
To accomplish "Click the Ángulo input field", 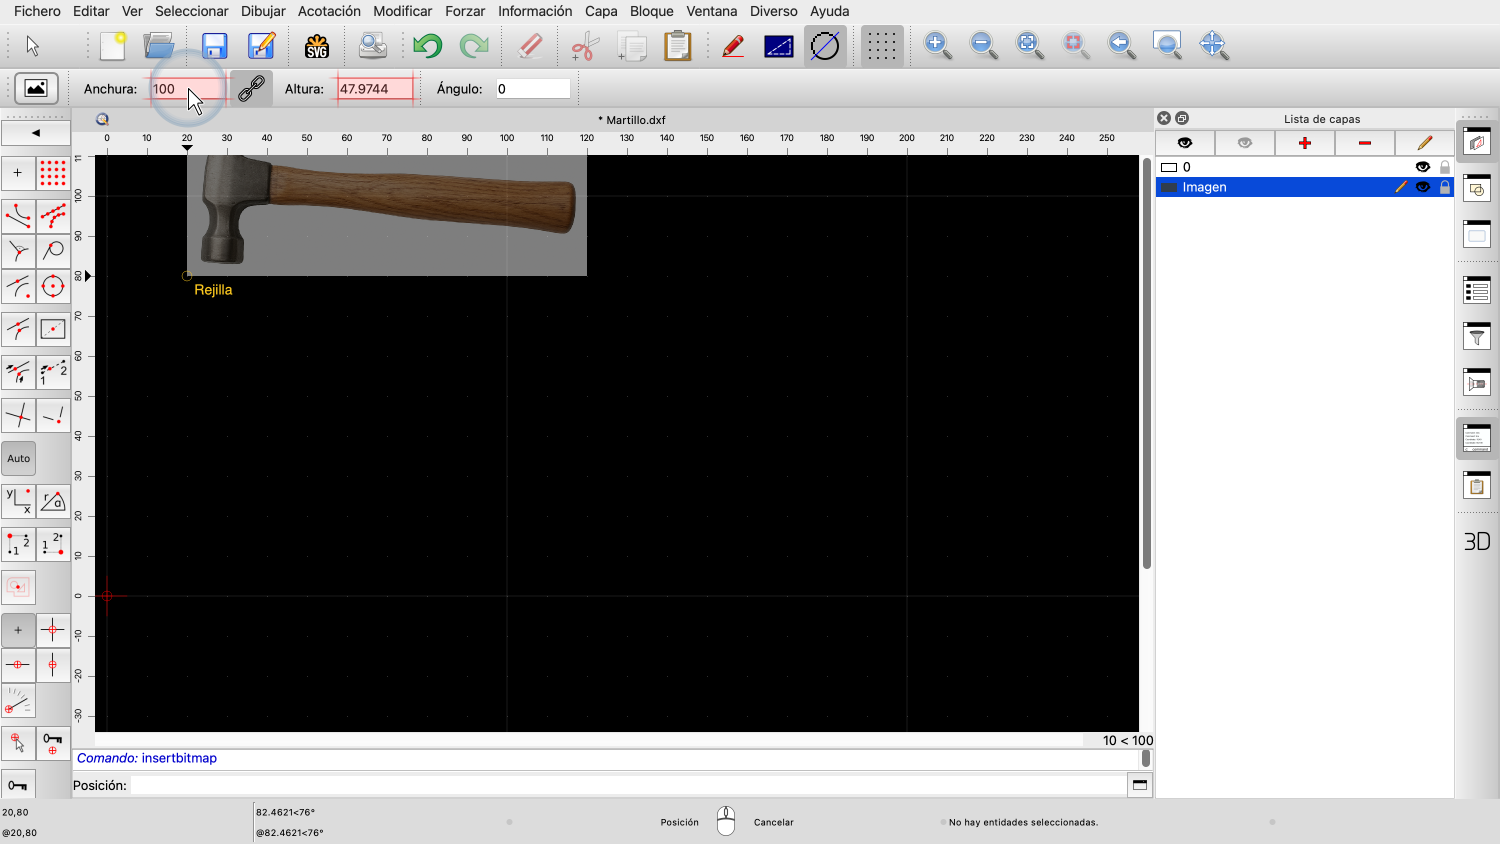I will (532, 89).
